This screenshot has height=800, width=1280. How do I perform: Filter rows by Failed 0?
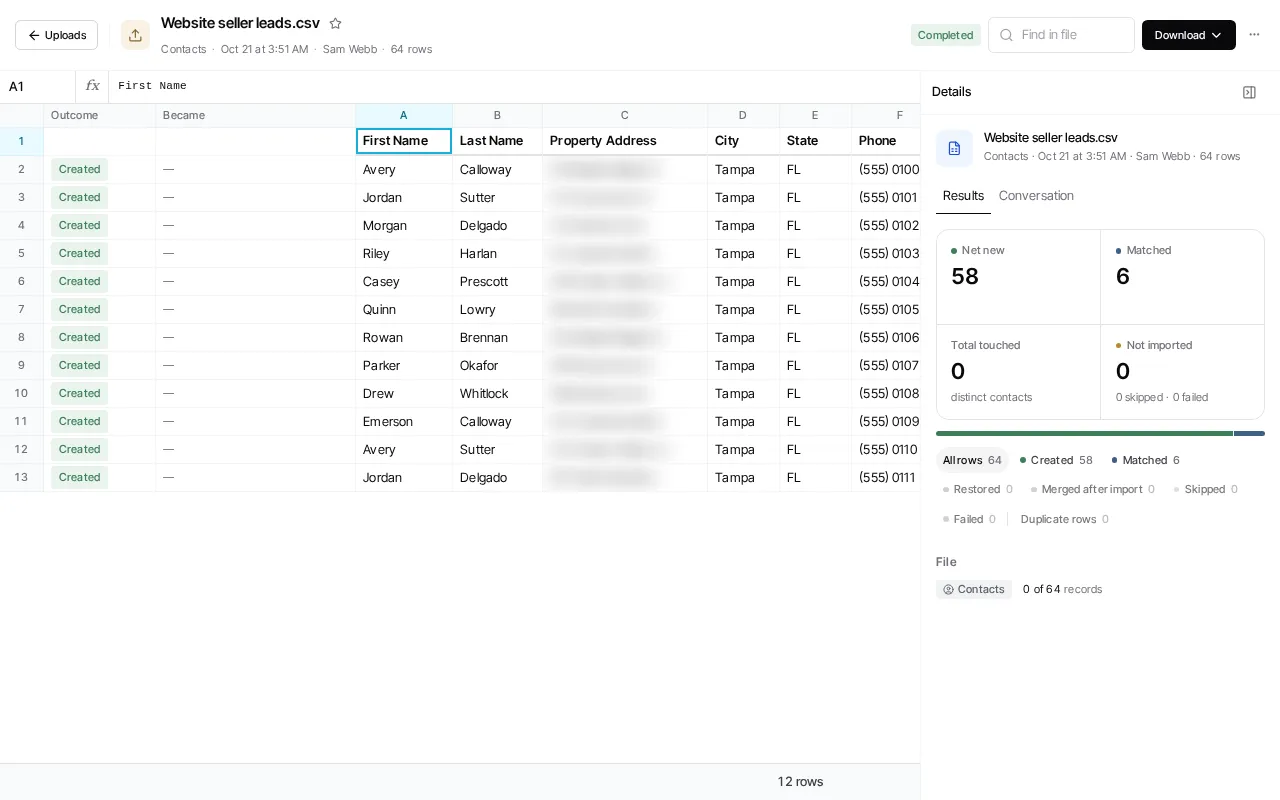(969, 519)
